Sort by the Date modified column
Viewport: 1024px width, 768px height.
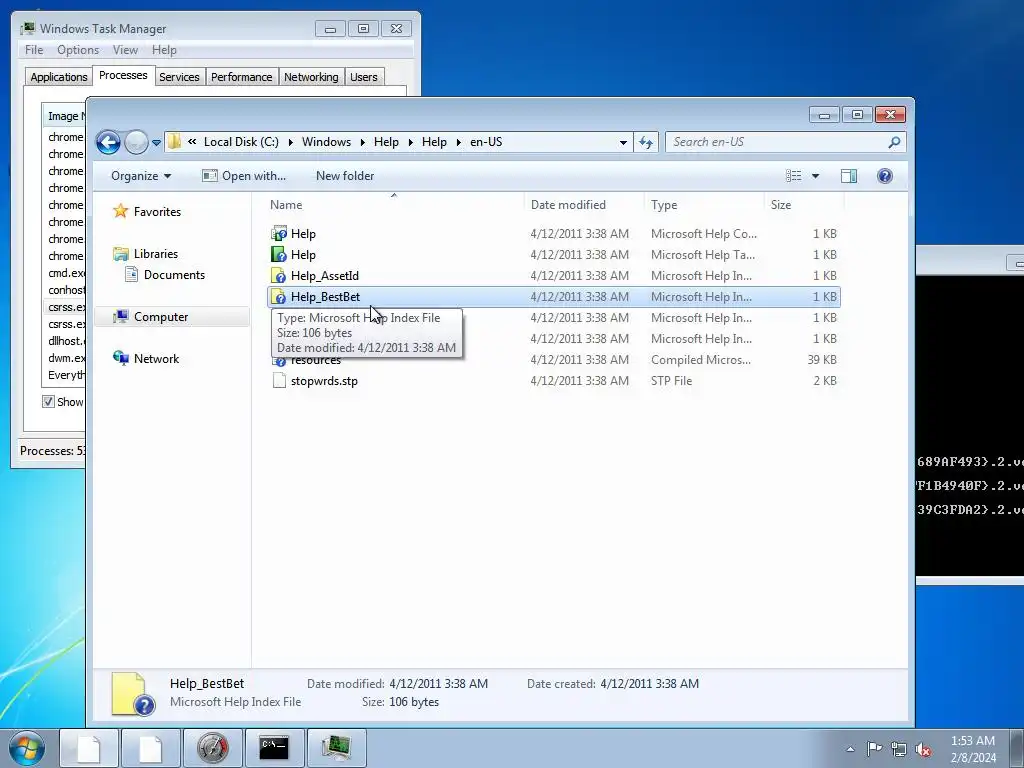pos(584,205)
